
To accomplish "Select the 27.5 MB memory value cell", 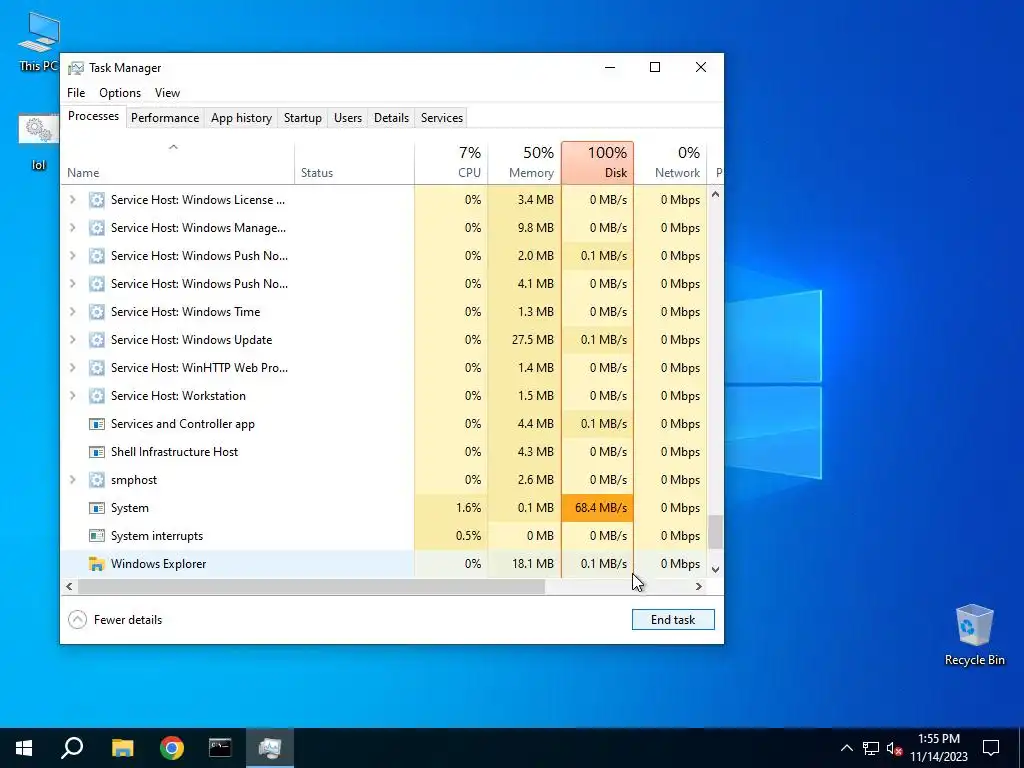I will 524,340.
